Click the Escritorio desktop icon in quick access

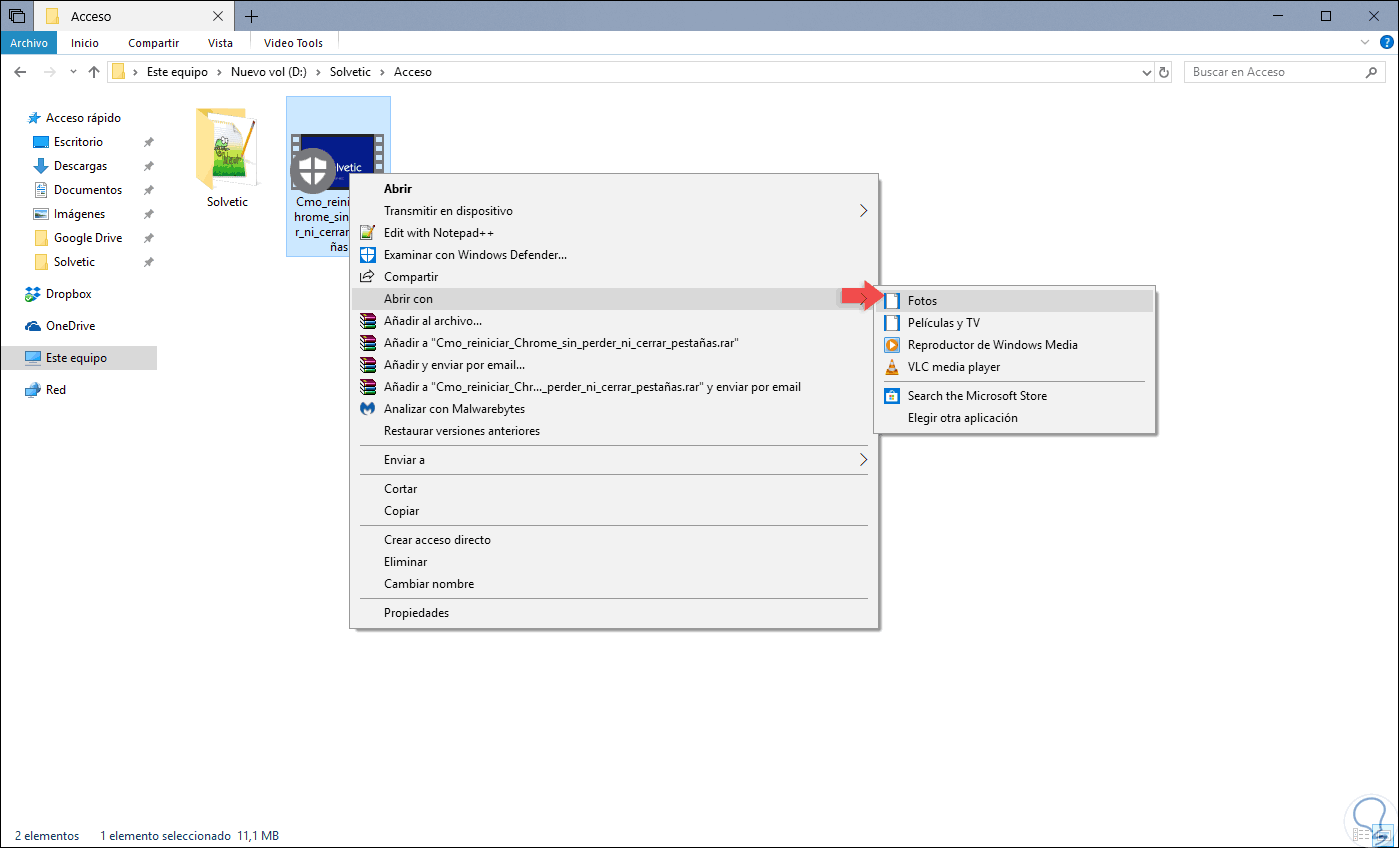pos(41,142)
